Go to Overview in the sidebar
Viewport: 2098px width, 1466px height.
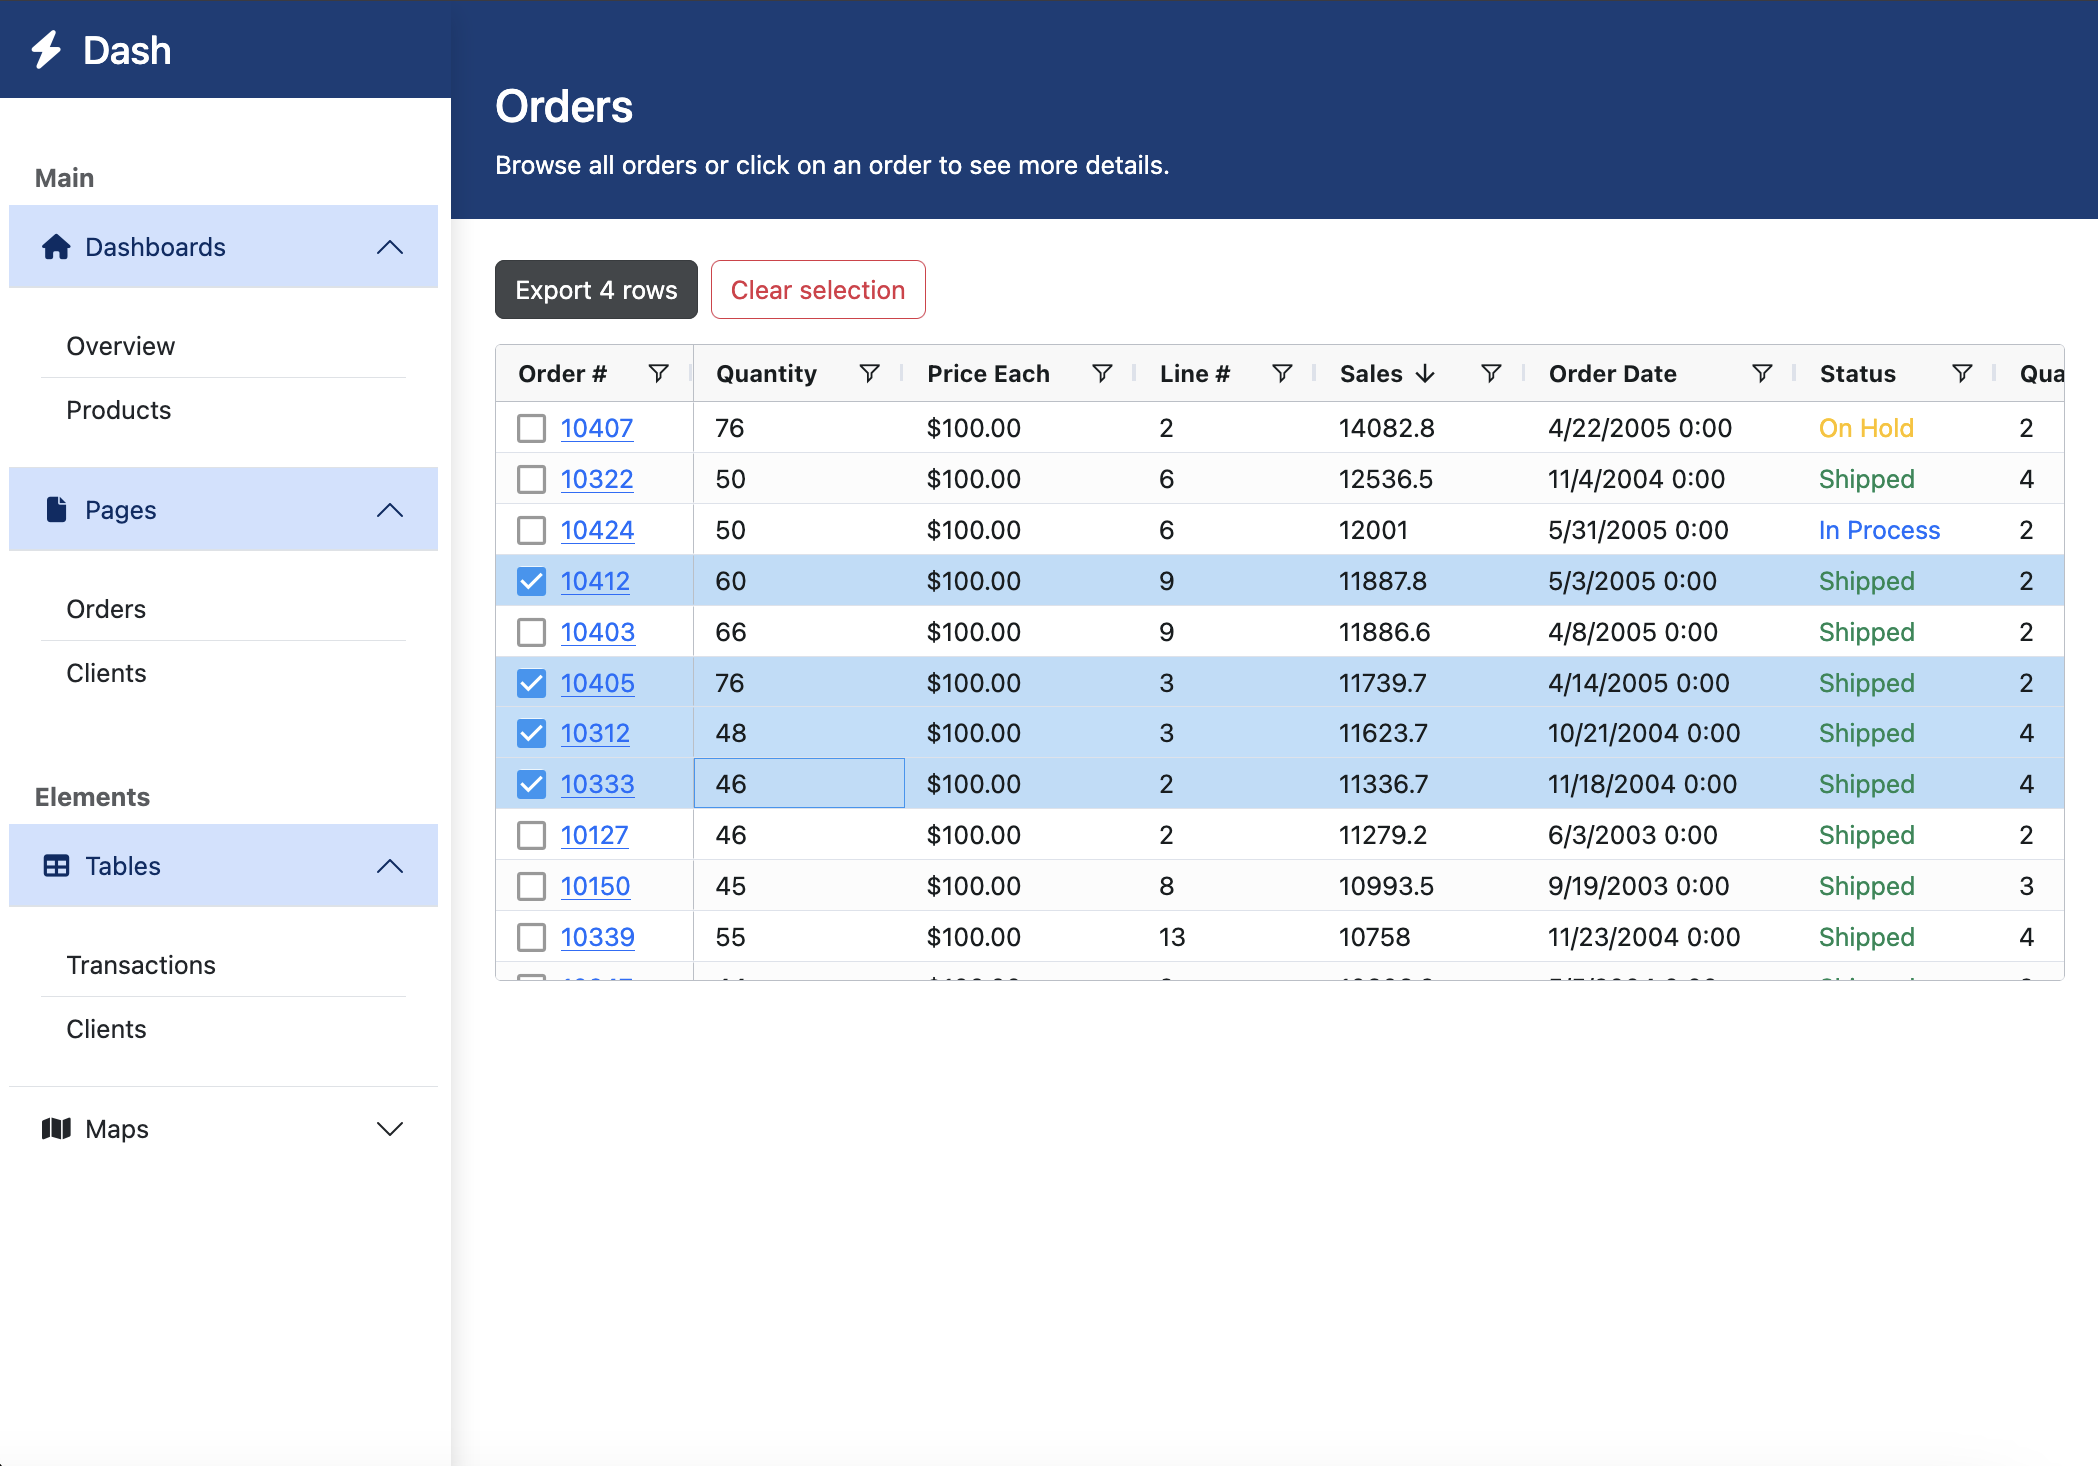point(120,346)
